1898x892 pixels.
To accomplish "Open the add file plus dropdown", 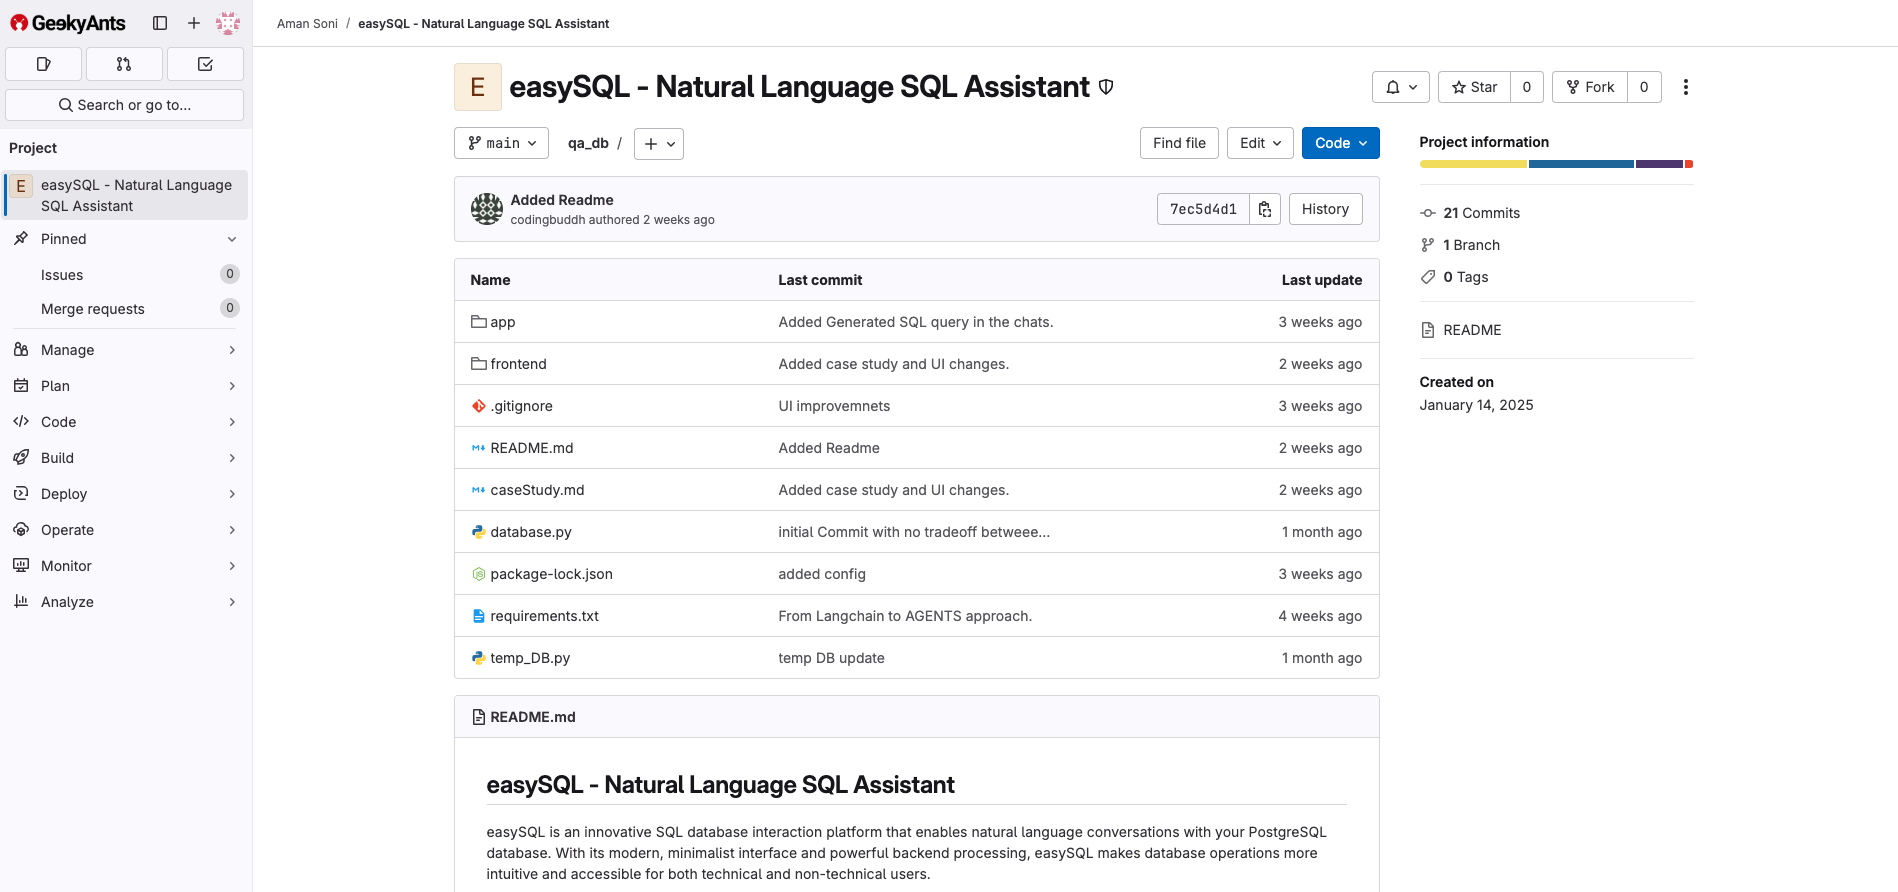I will [659, 144].
